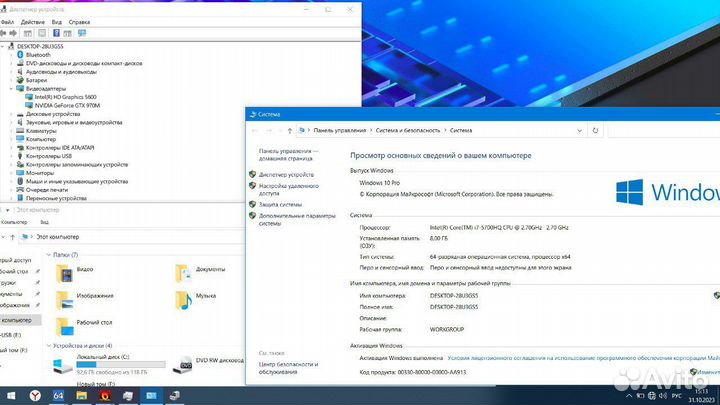Click the Этот компьютер address field in Explorer
720x405 pixels.
point(133,237)
